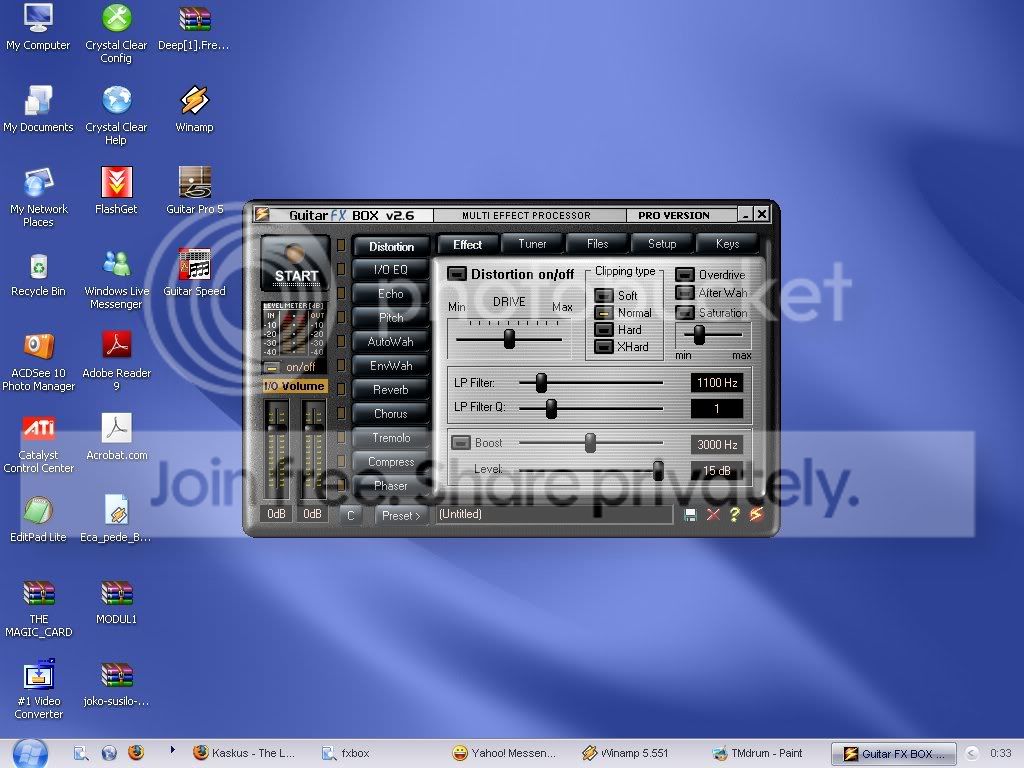Select the I/O EQ effect button
Viewport: 1024px width, 768px height.
point(391,270)
